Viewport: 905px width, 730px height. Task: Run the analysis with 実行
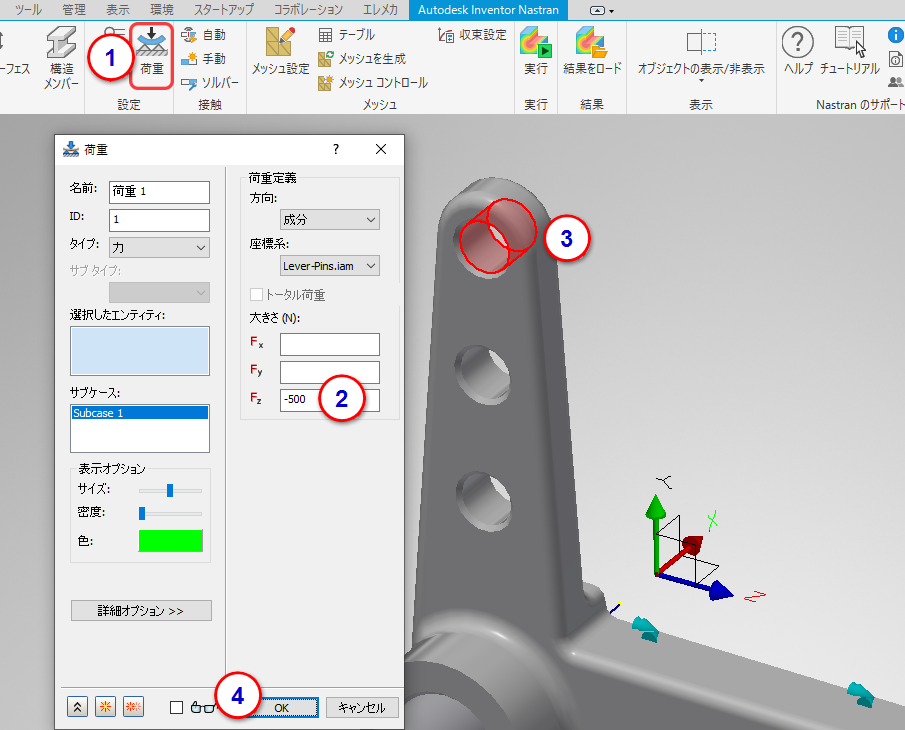pos(536,52)
